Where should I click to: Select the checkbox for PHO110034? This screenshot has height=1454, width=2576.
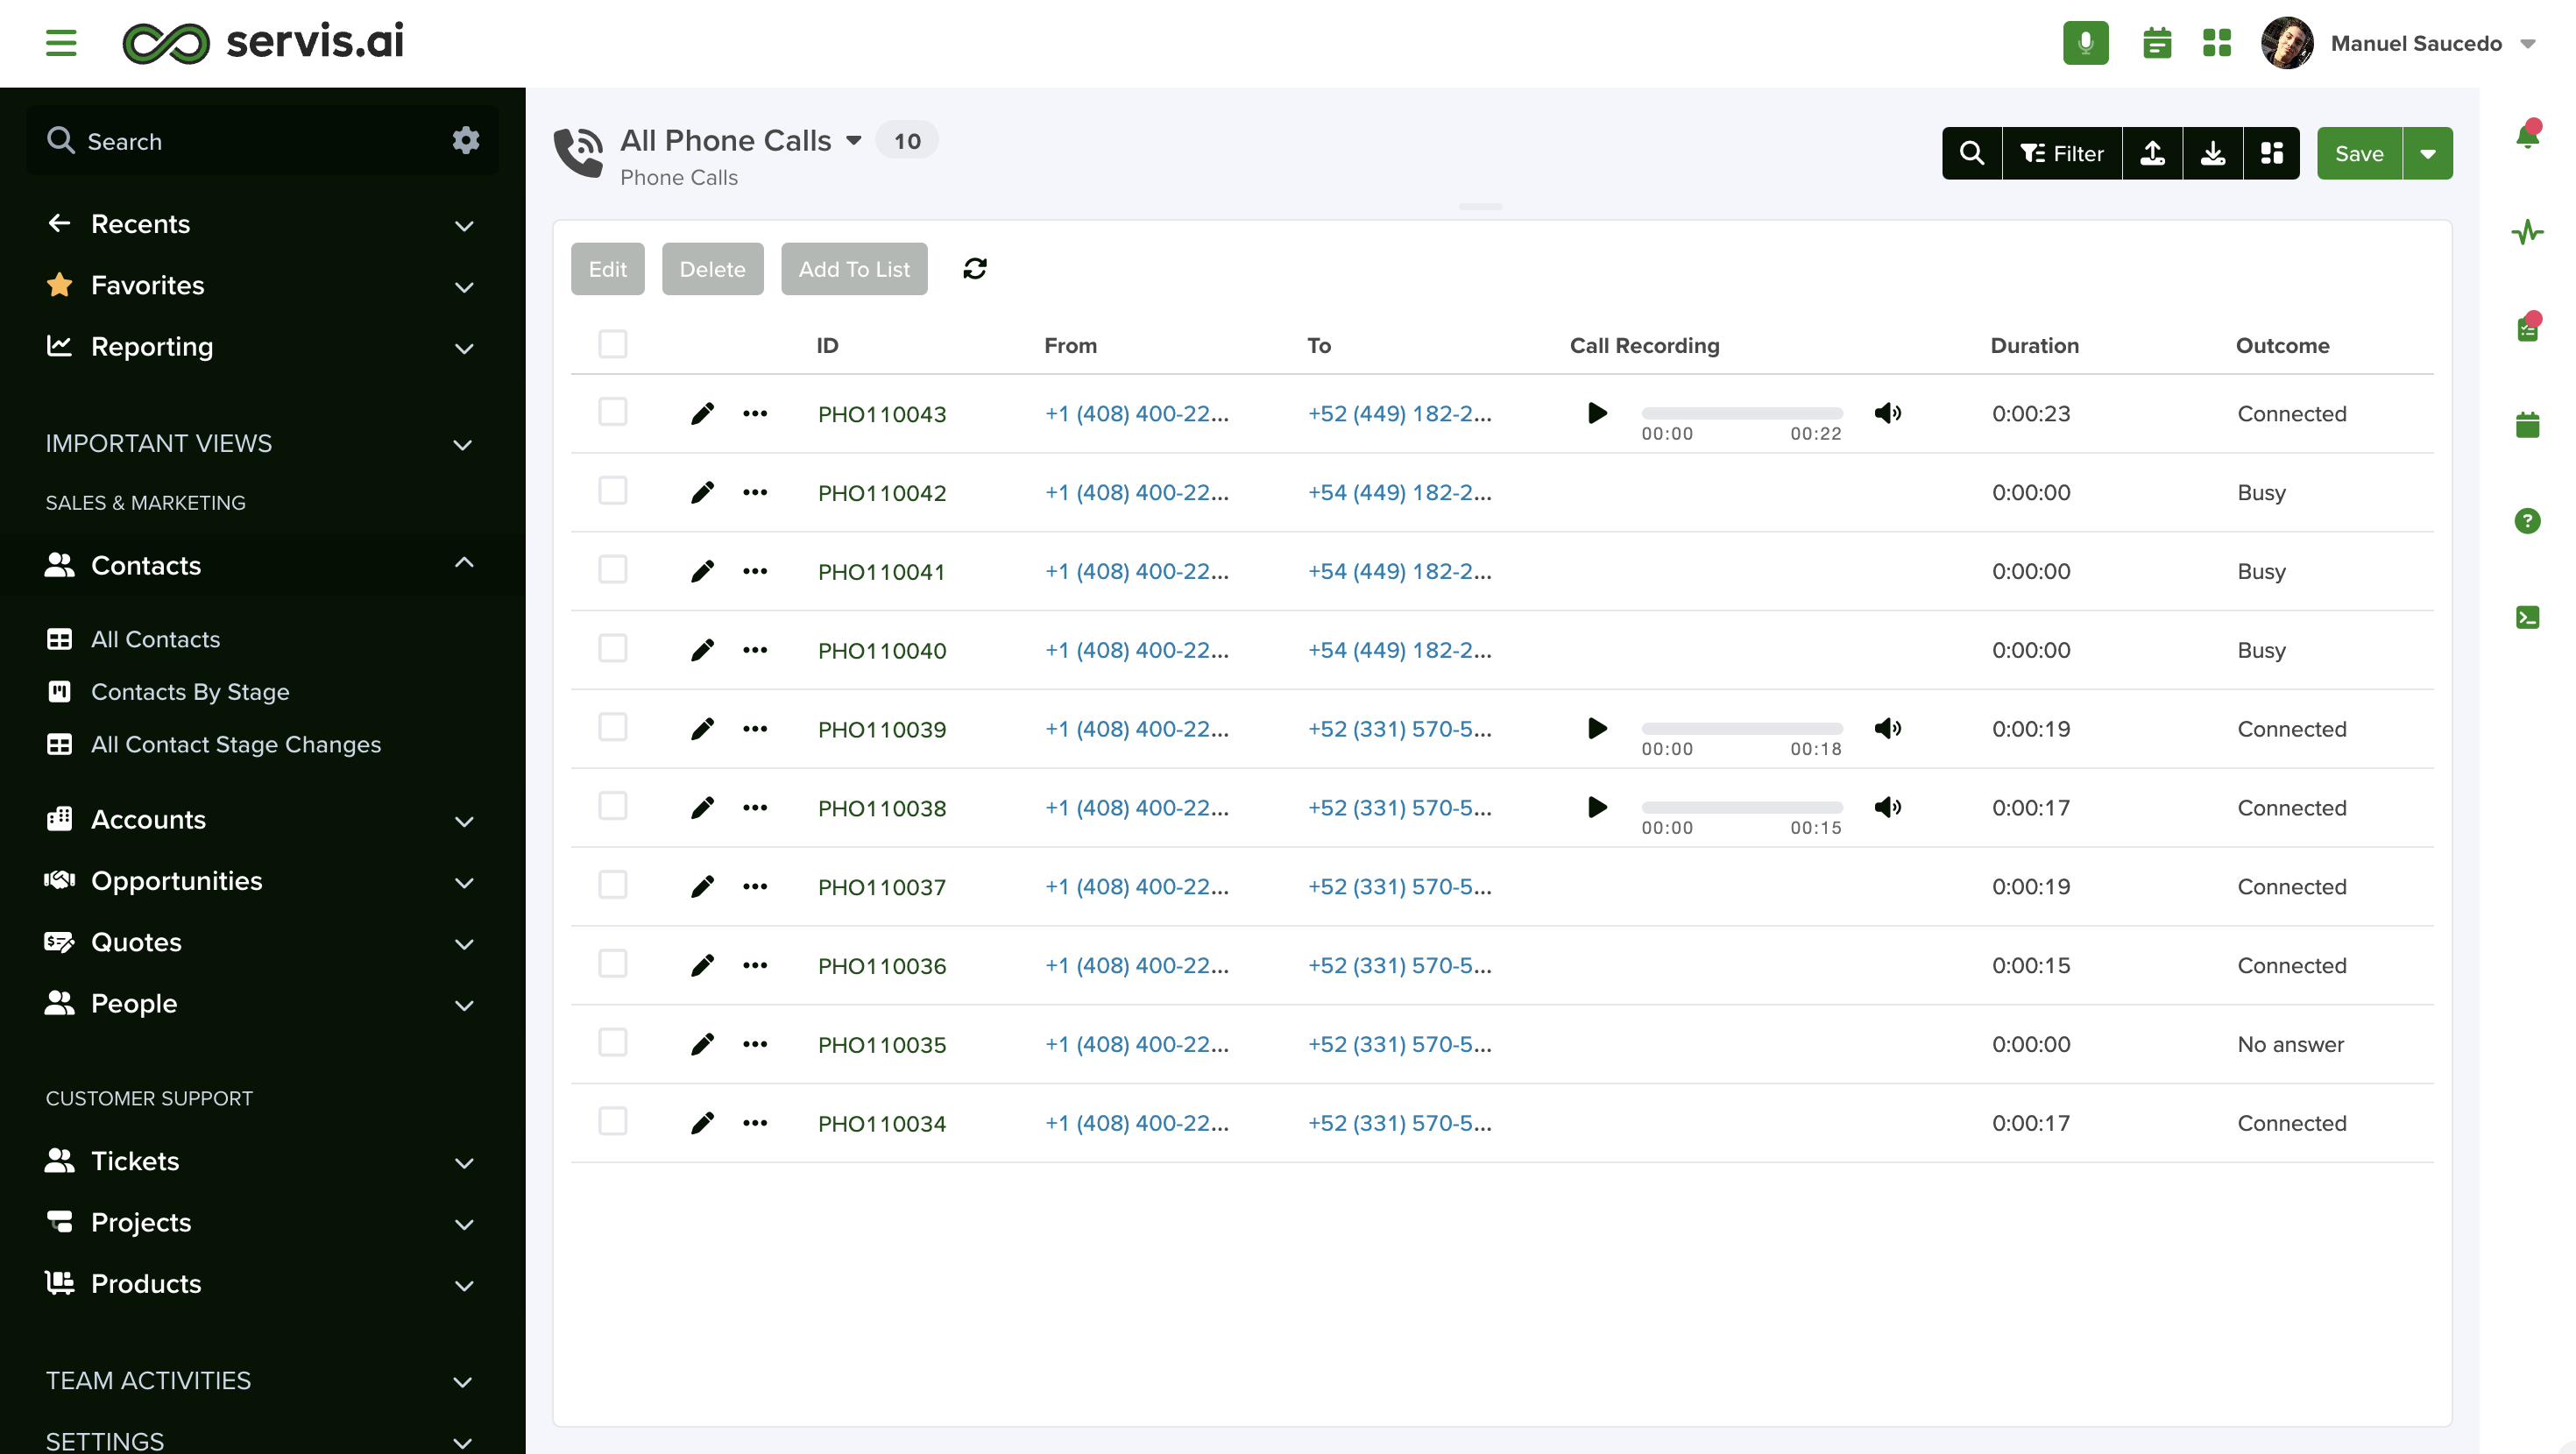pos(612,1122)
